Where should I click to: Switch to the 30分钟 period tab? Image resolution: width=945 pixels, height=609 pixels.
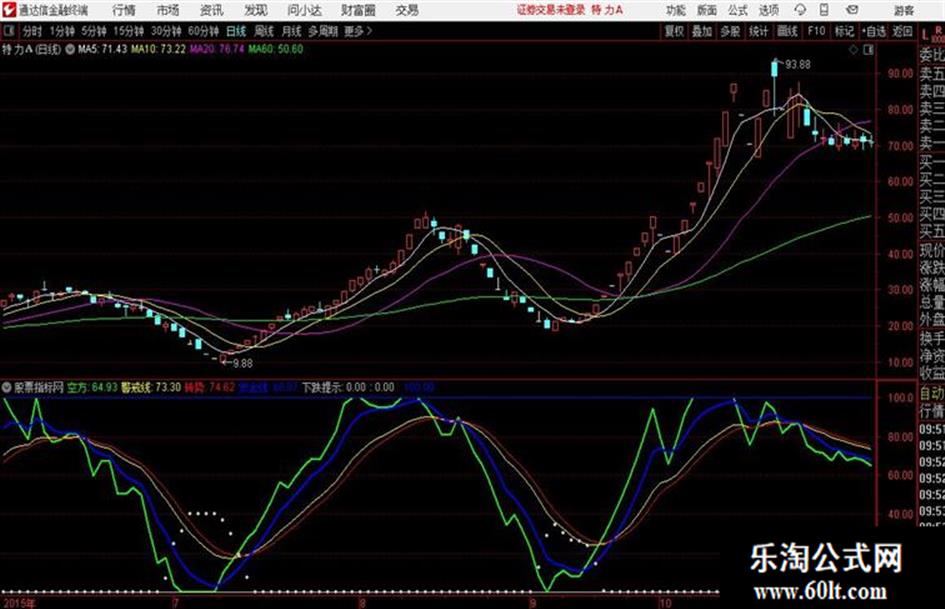pyautogui.click(x=166, y=31)
